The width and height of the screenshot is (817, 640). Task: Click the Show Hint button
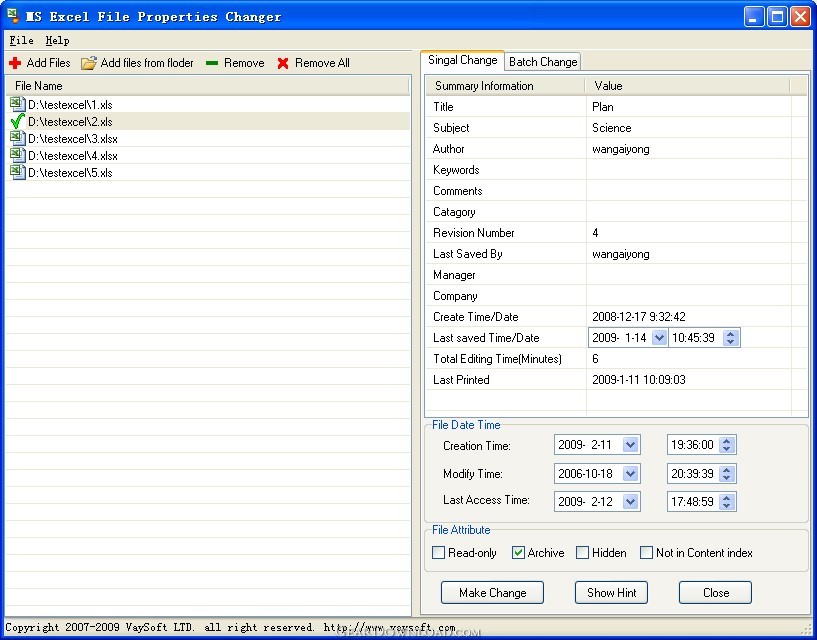coord(611,593)
